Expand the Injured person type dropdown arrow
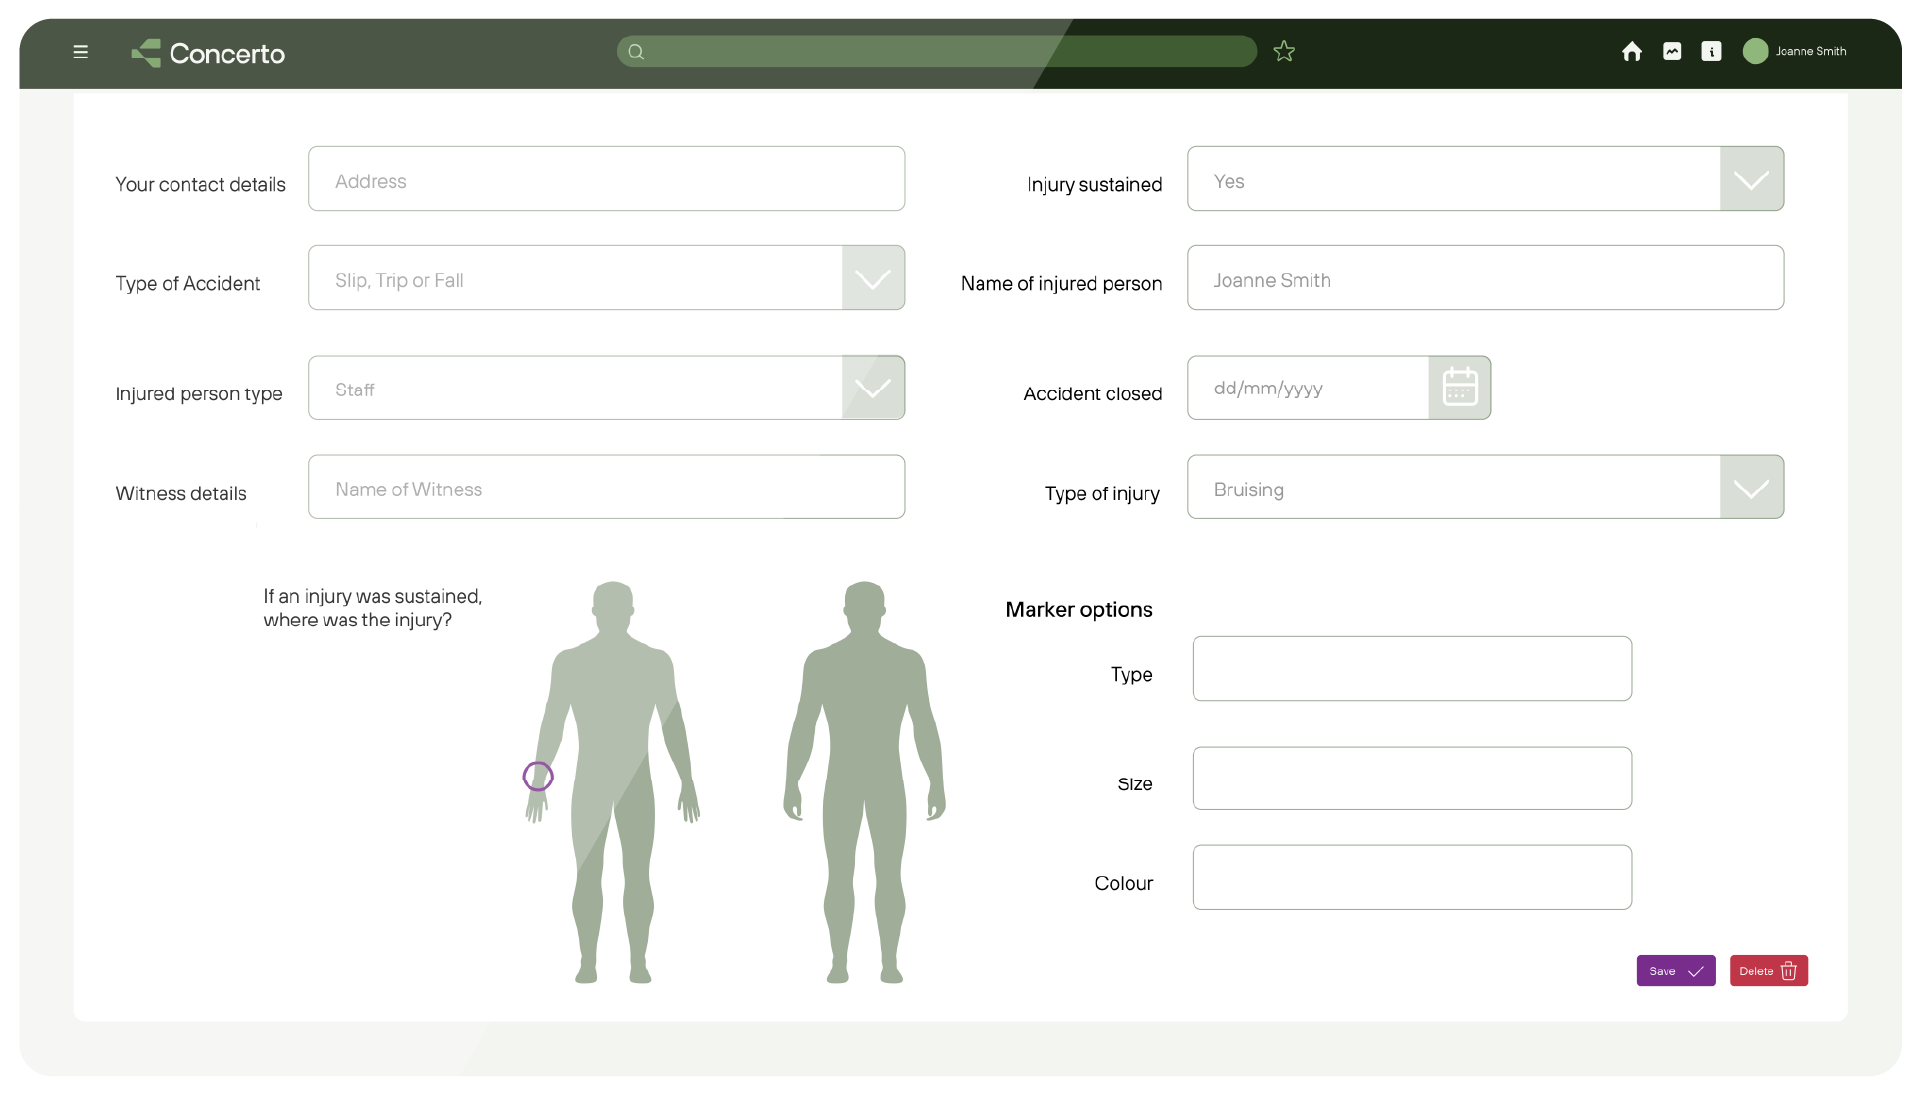 (873, 388)
